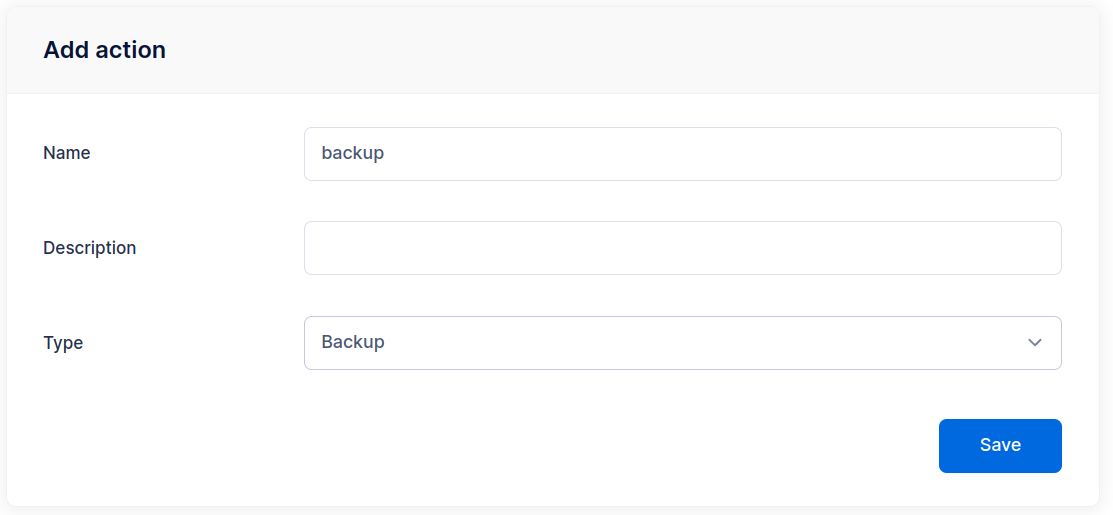
Task: Expand the Type options list
Action: point(682,343)
